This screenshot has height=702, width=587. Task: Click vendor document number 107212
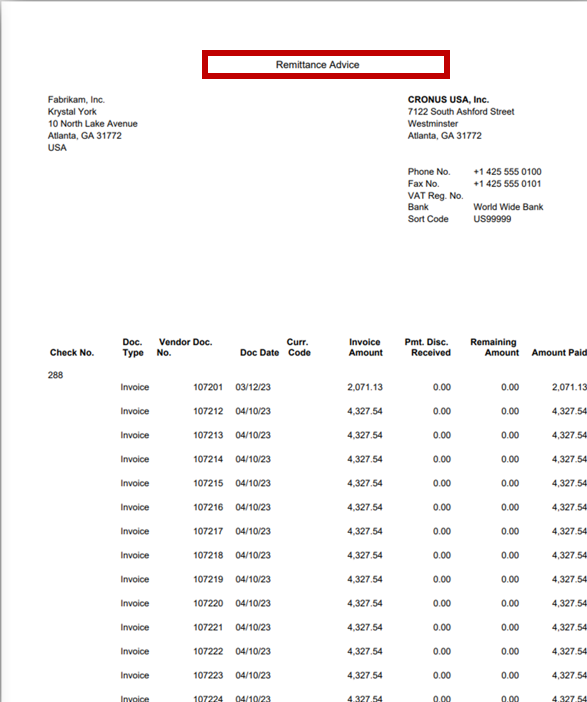click(x=208, y=411)
